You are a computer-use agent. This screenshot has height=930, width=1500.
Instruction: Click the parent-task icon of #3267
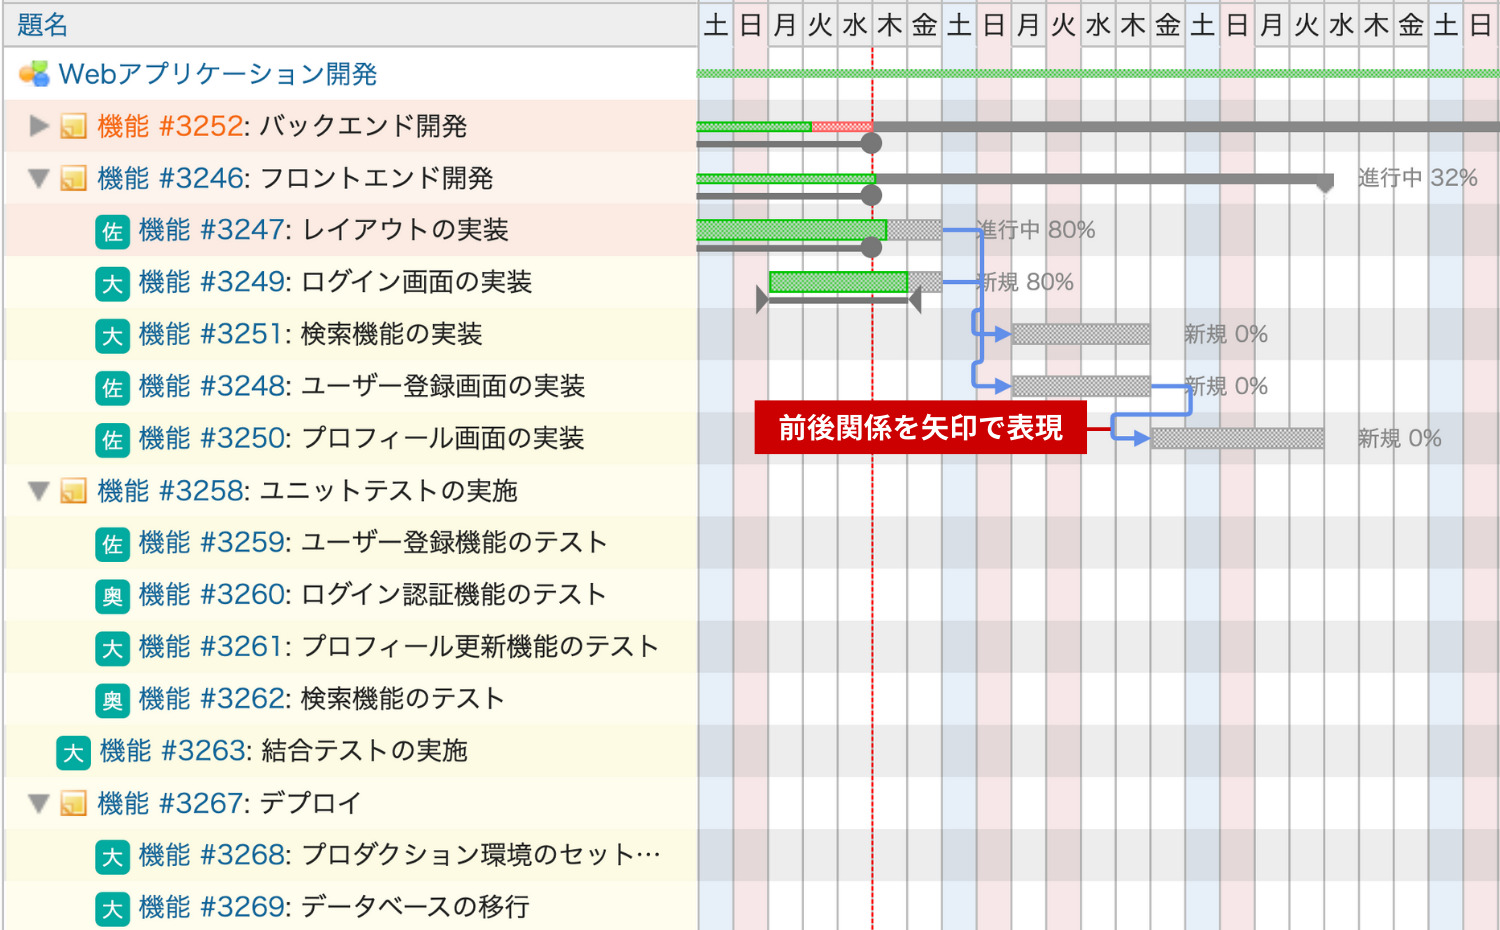point(73,803)
